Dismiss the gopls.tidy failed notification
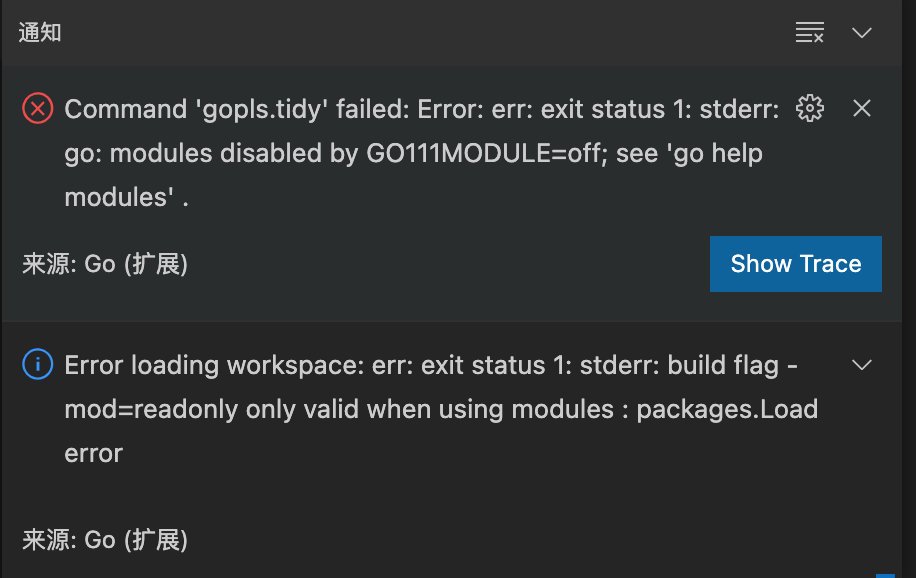916x578 pixels. coord(862,108)
